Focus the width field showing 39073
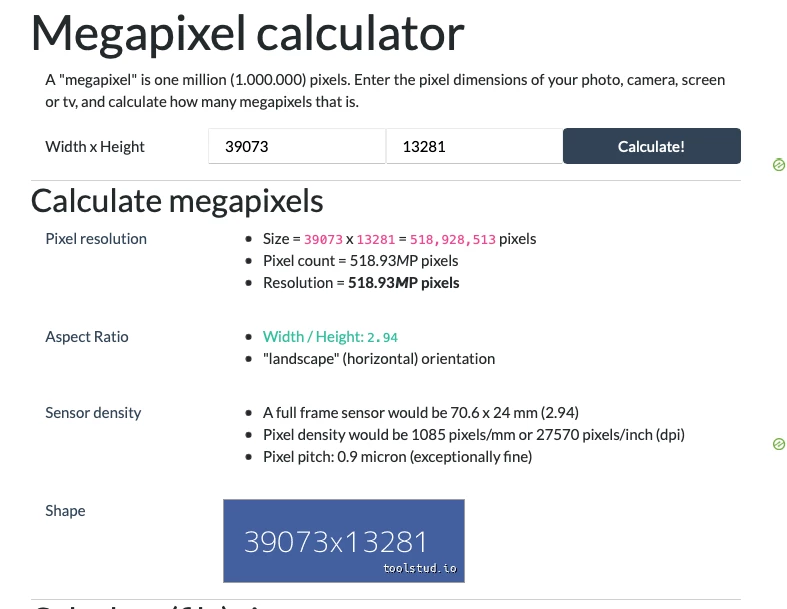Image resolution: width=787 pixels, height=609 pixels. click(297, 146)
